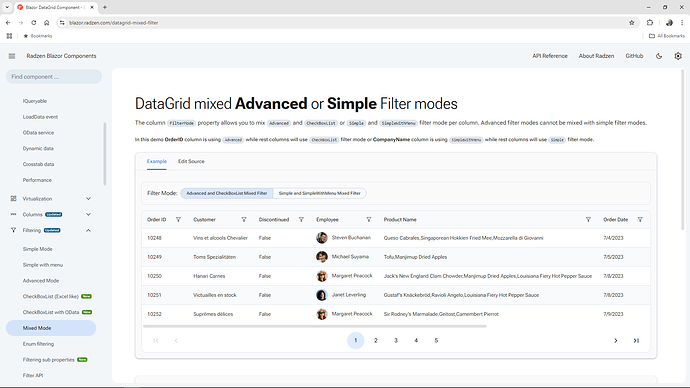The width and height of the screenshot is (690, 388).
Task: Toggle dark mode moon icon
Action: click(659, 56)
